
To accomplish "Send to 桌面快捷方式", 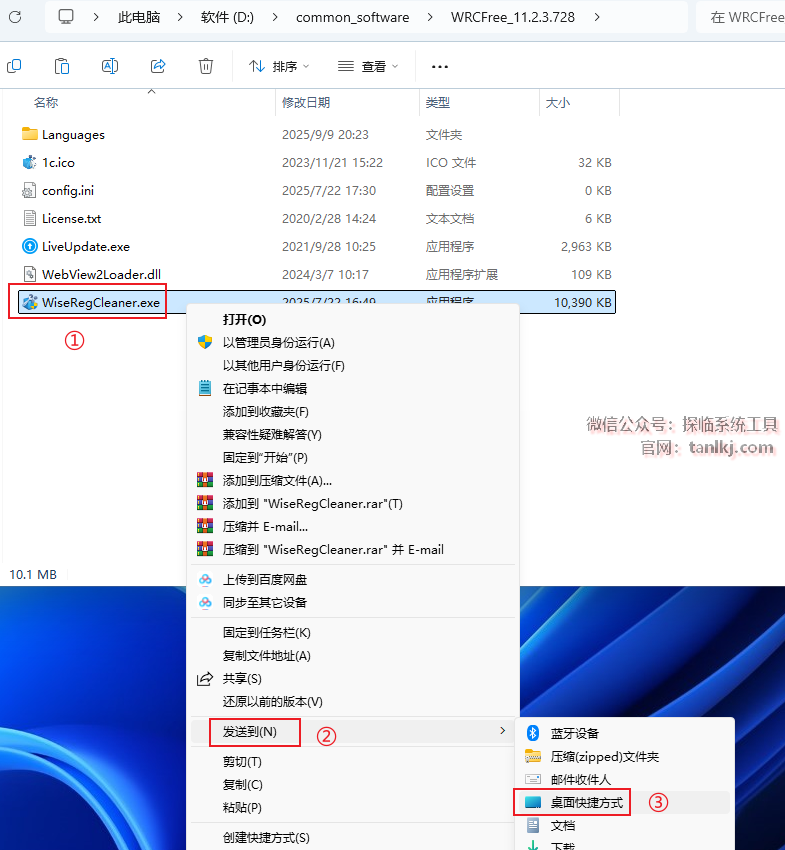I will pyautogui.click(x=624, y=802).
